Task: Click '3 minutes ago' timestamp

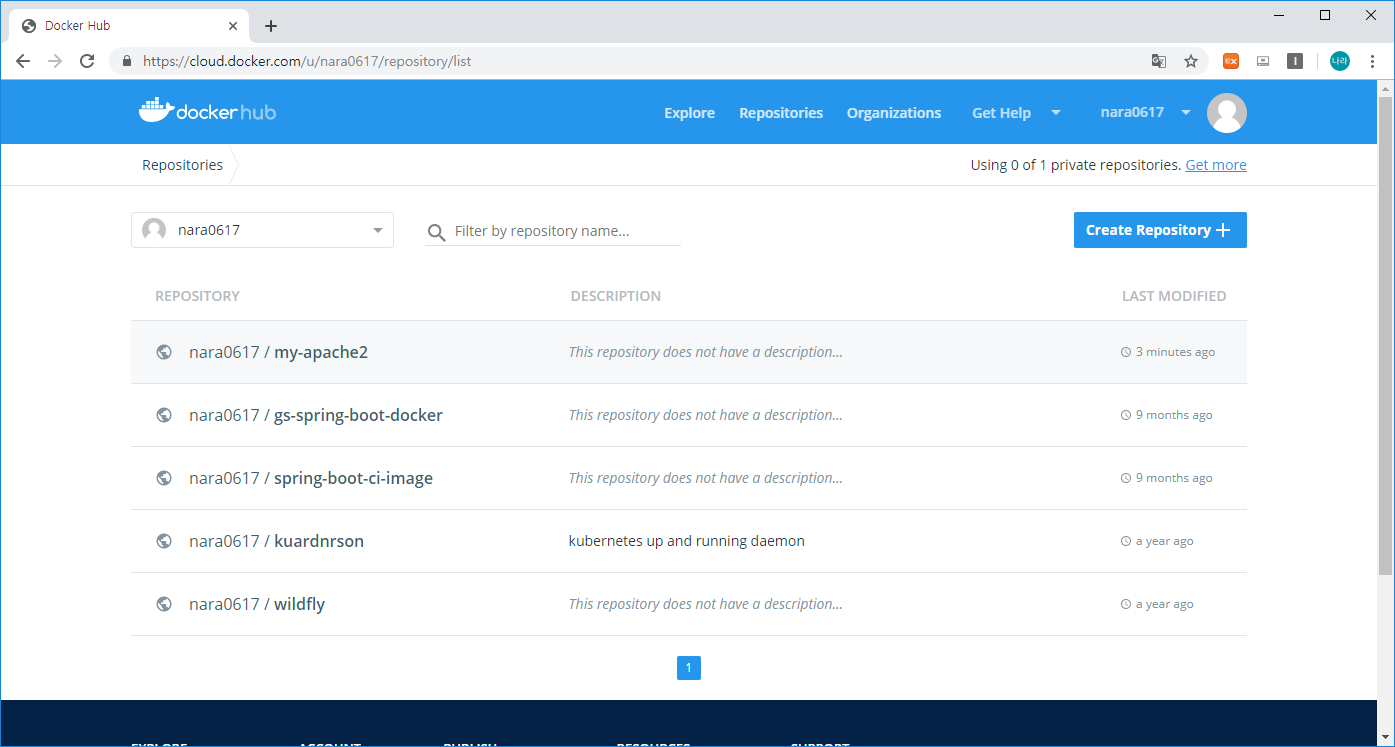Action: [x=1176, y=352]
